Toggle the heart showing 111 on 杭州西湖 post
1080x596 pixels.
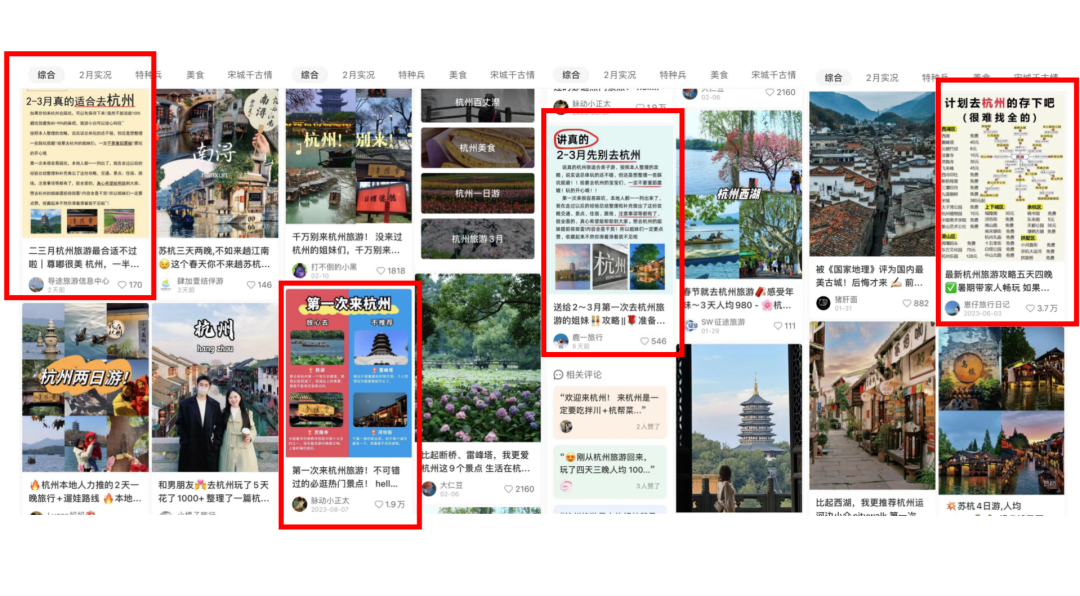point(780,326)
